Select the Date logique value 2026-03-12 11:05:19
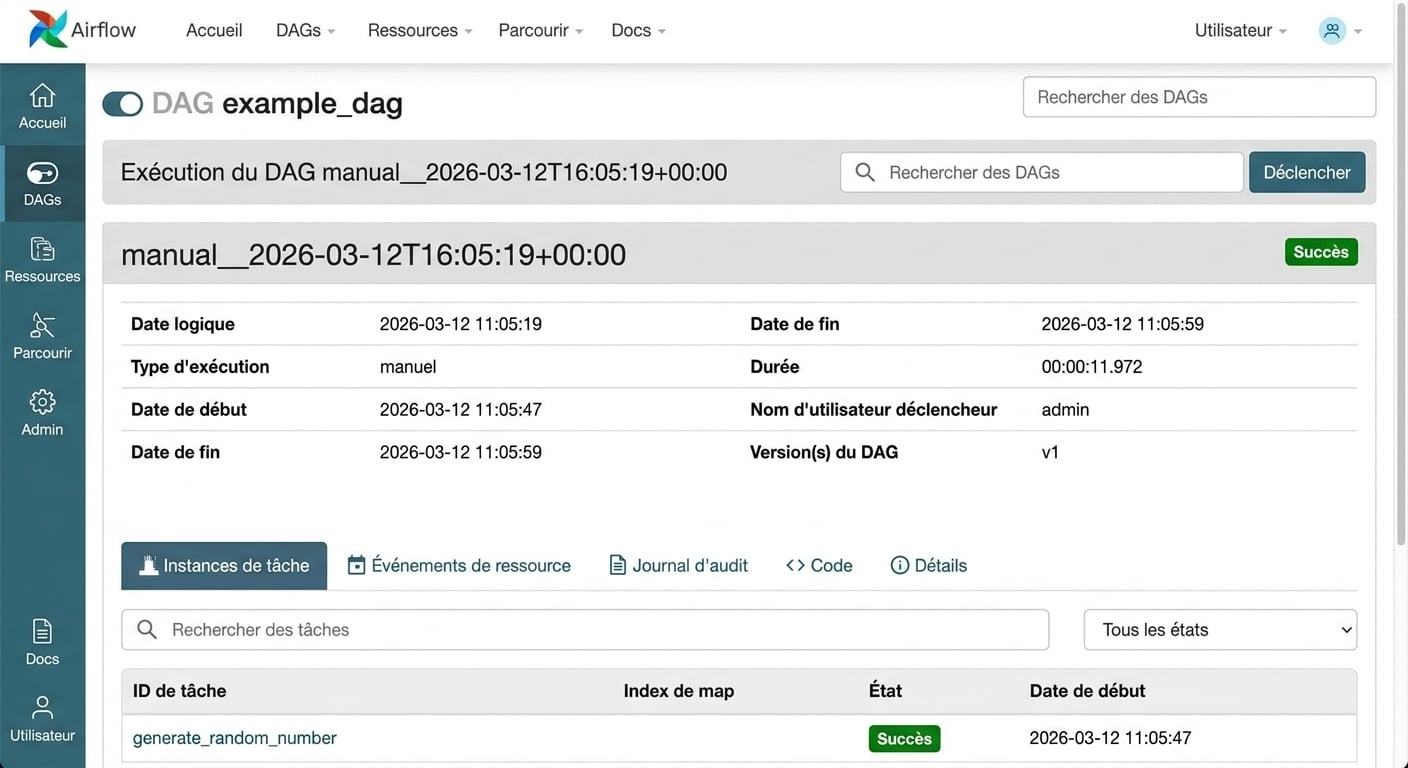Viewport: 1408px width, 768px height. coord(460,324)
